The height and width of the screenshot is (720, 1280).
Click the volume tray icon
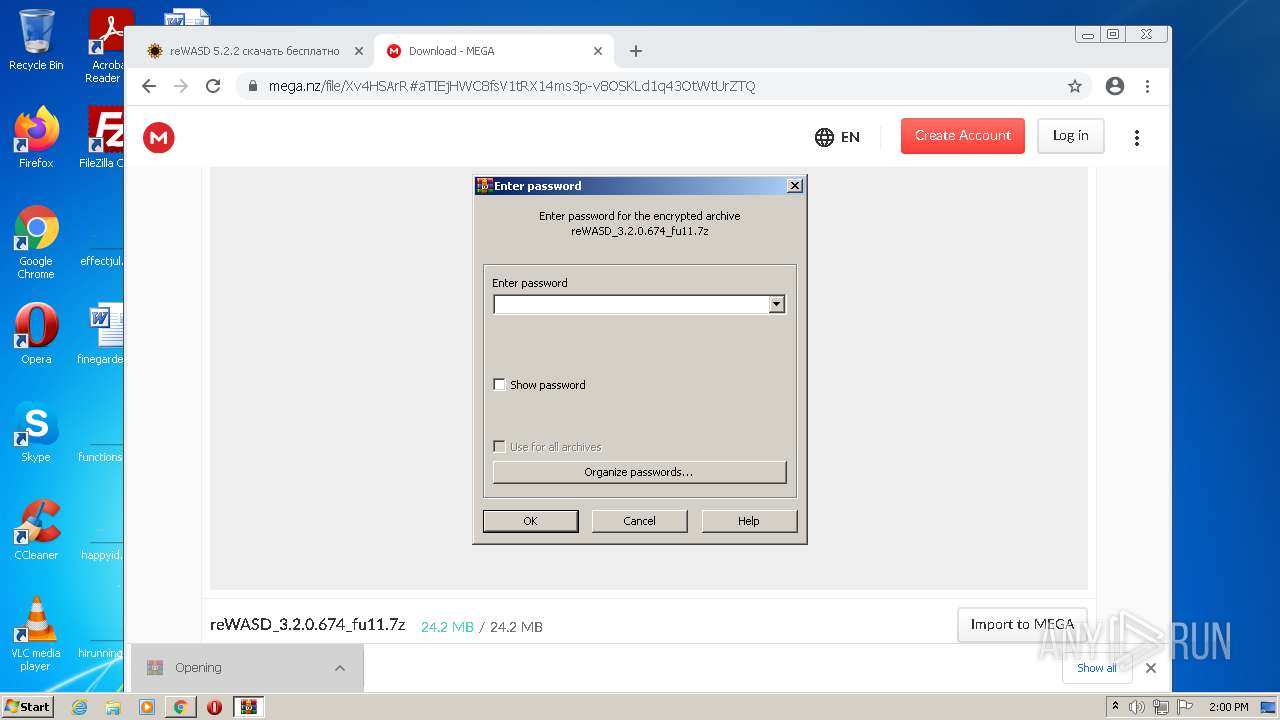coord(1137,707)
